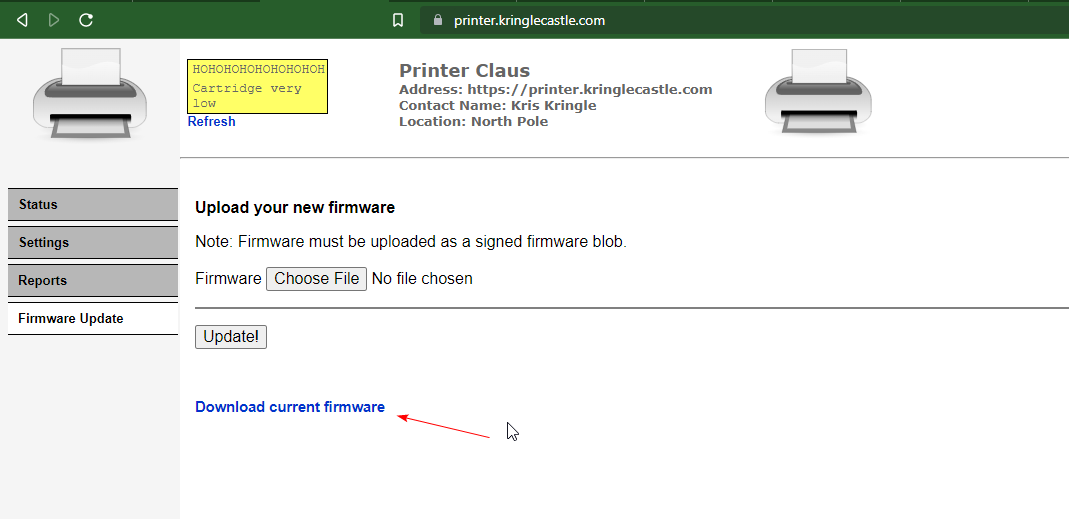Viewport: 1069px width, 519px height.
Task: Click the yellow cartridge status message box
Action: tap(258, 87)
